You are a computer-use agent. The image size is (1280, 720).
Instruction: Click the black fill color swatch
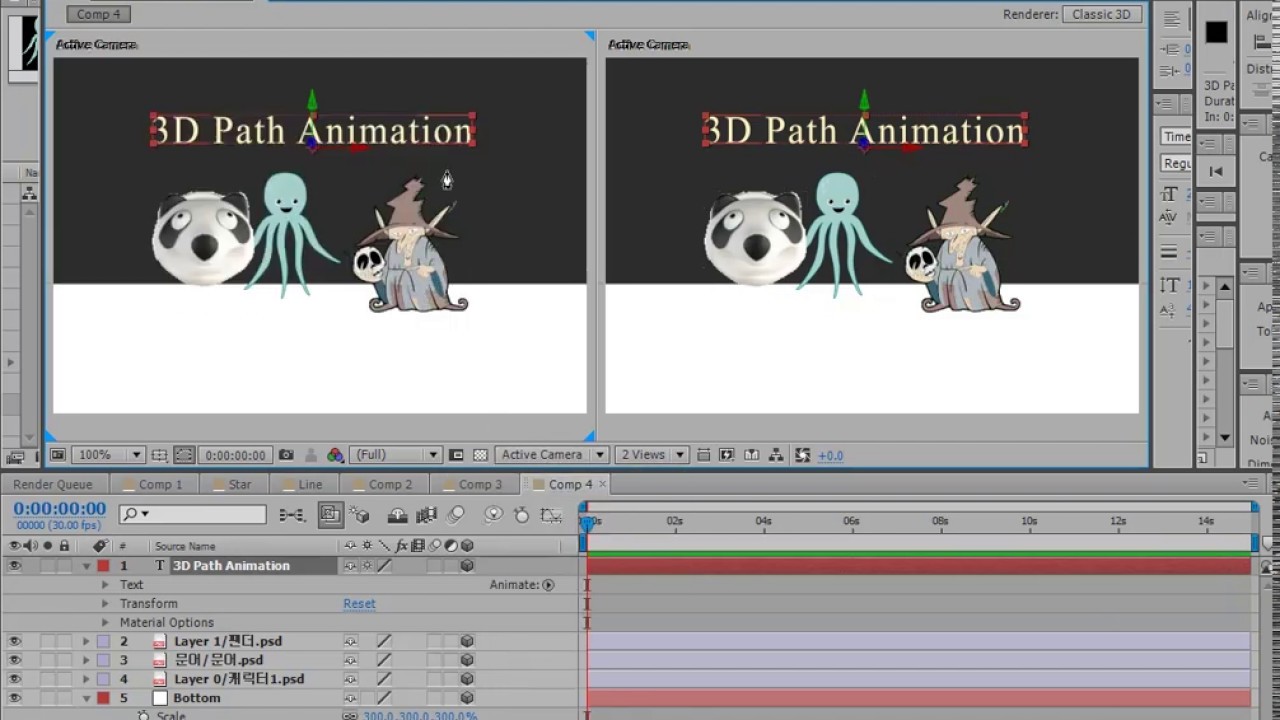click(x=1216, y=33)
